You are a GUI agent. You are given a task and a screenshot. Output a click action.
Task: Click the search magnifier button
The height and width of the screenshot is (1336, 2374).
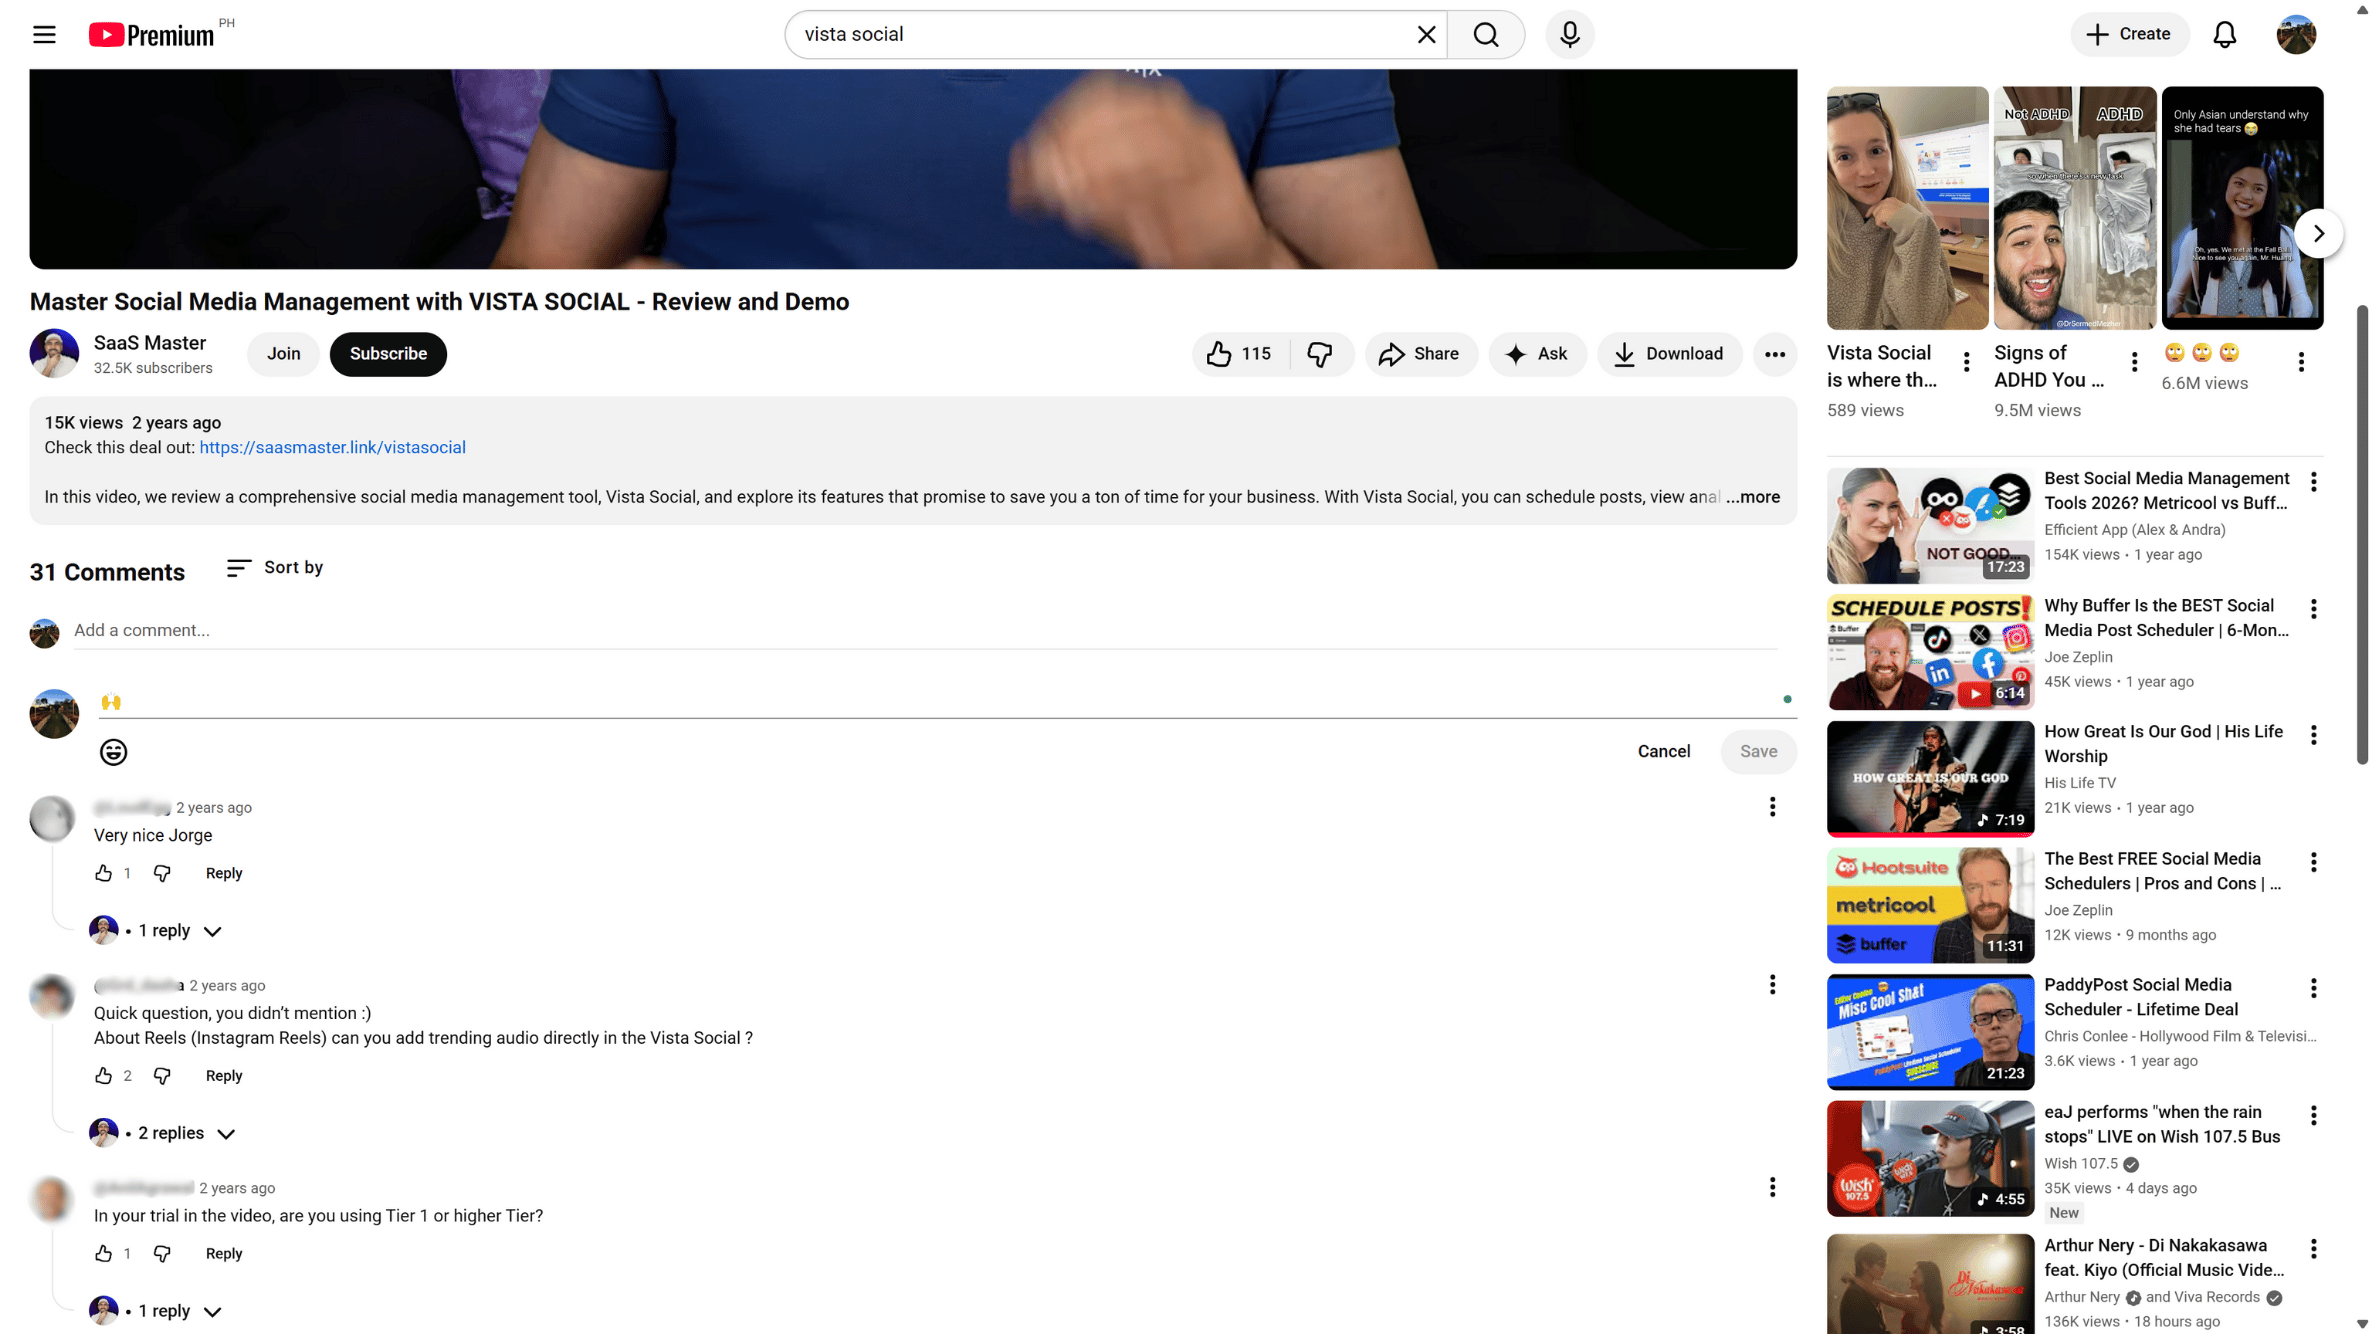coord(1485,35)
